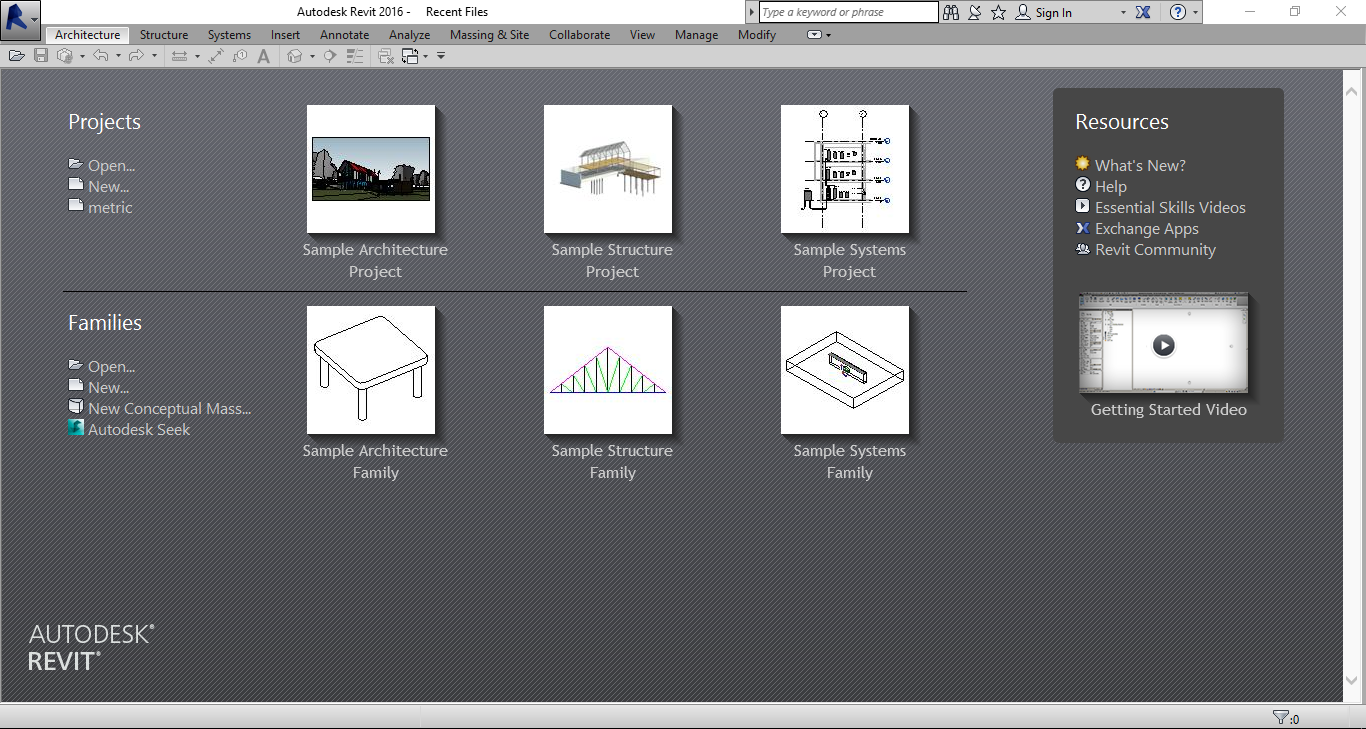Image resolution: width=1366 pixels, height=729 pixels.
Task: Expand the 3D View dropdown arrow
Action: pyautogui.click(x=312, y=56)
